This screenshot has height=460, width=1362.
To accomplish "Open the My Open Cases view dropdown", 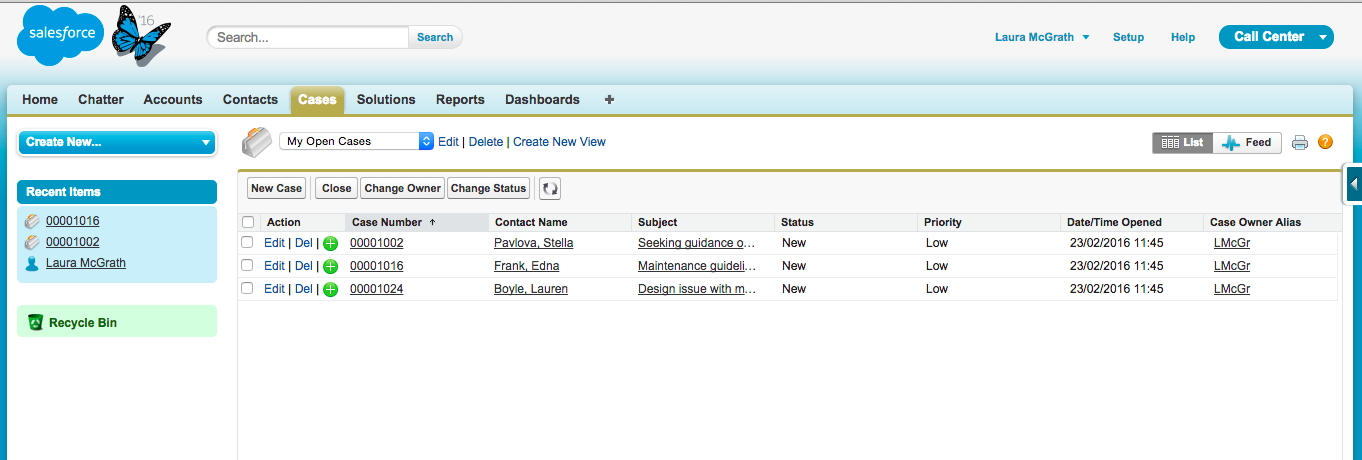I will click(x=356, y=142).
